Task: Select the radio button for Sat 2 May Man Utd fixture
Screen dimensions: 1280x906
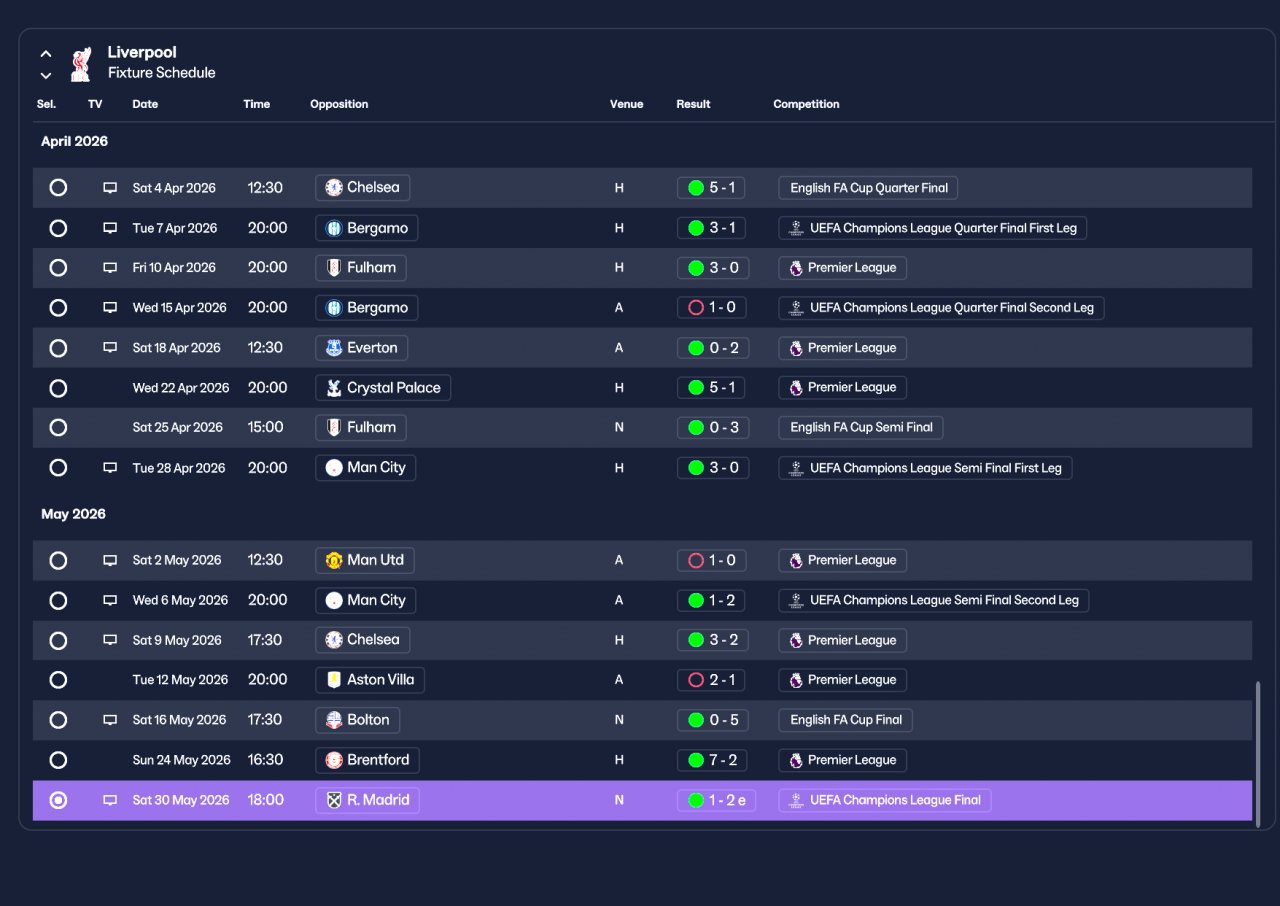Action: 58,560
